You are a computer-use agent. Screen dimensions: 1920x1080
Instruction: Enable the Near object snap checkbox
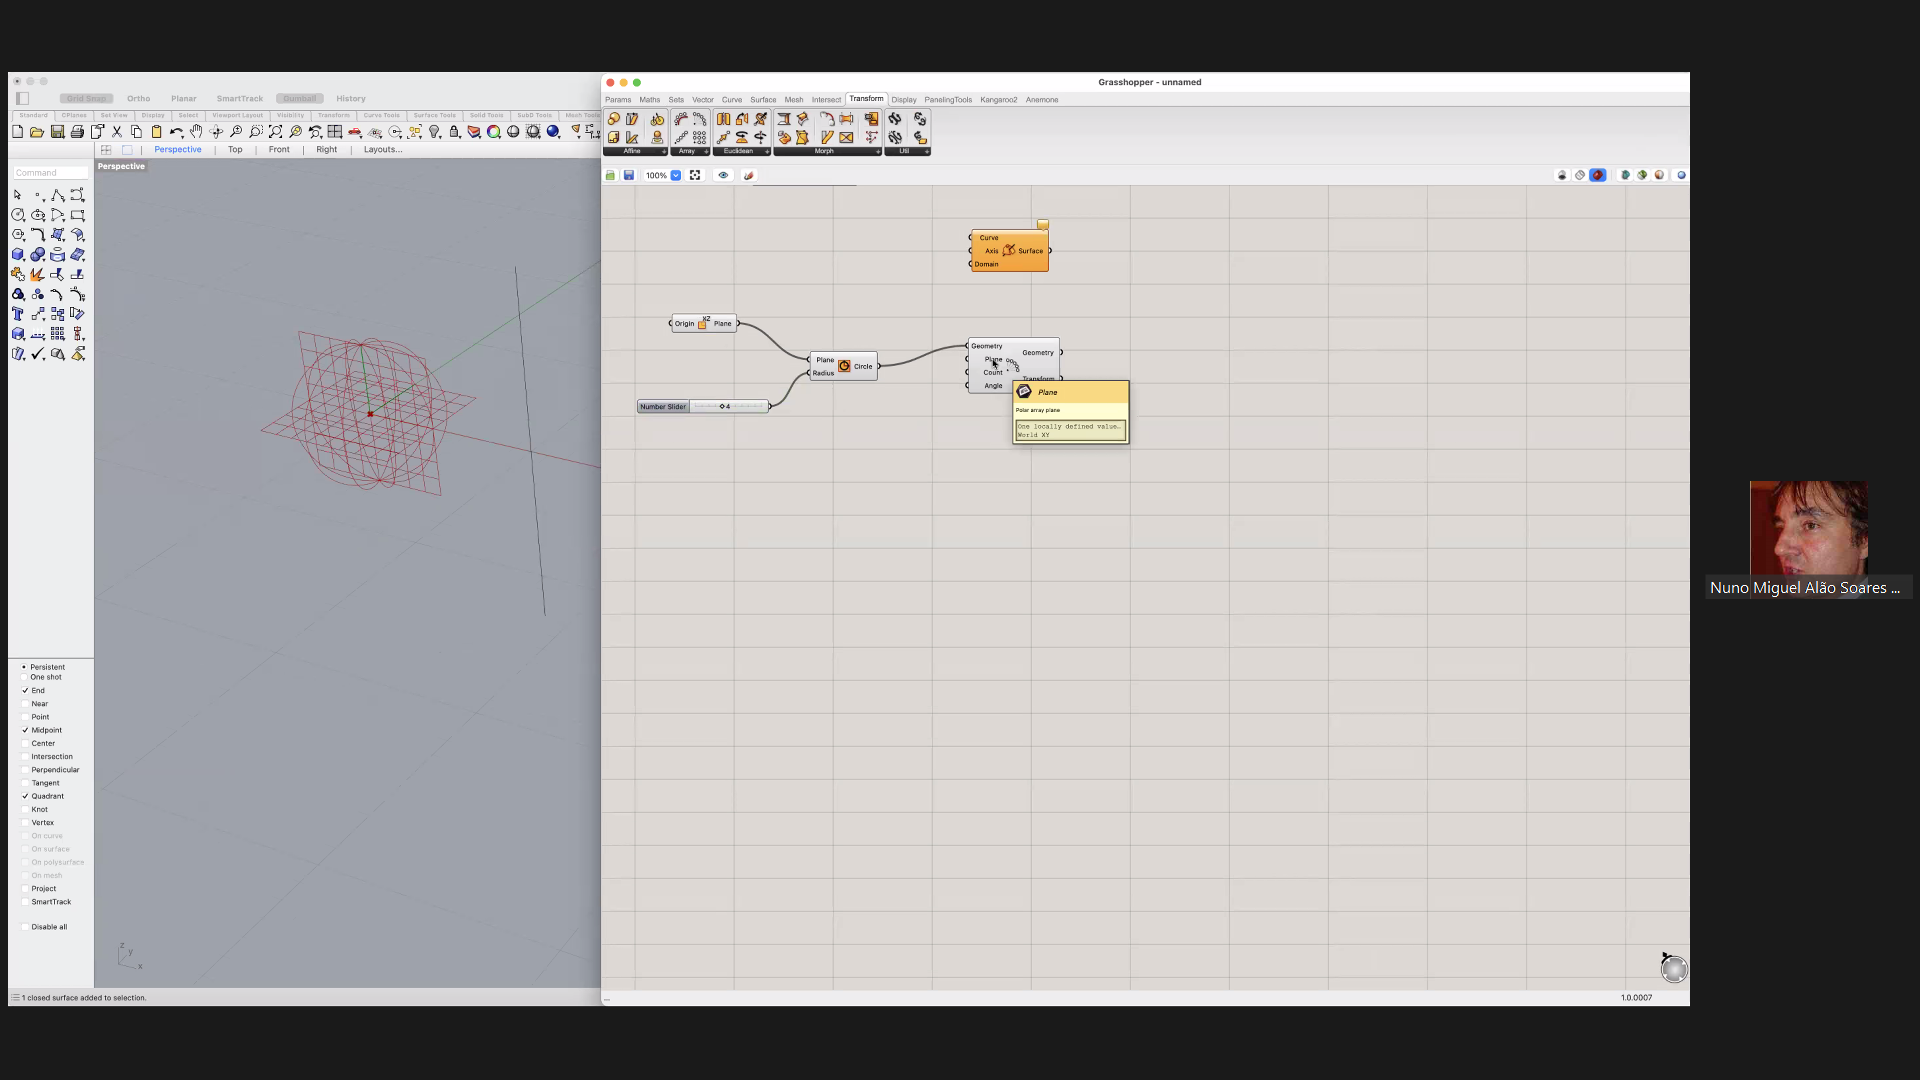click(x=25, y=704)
